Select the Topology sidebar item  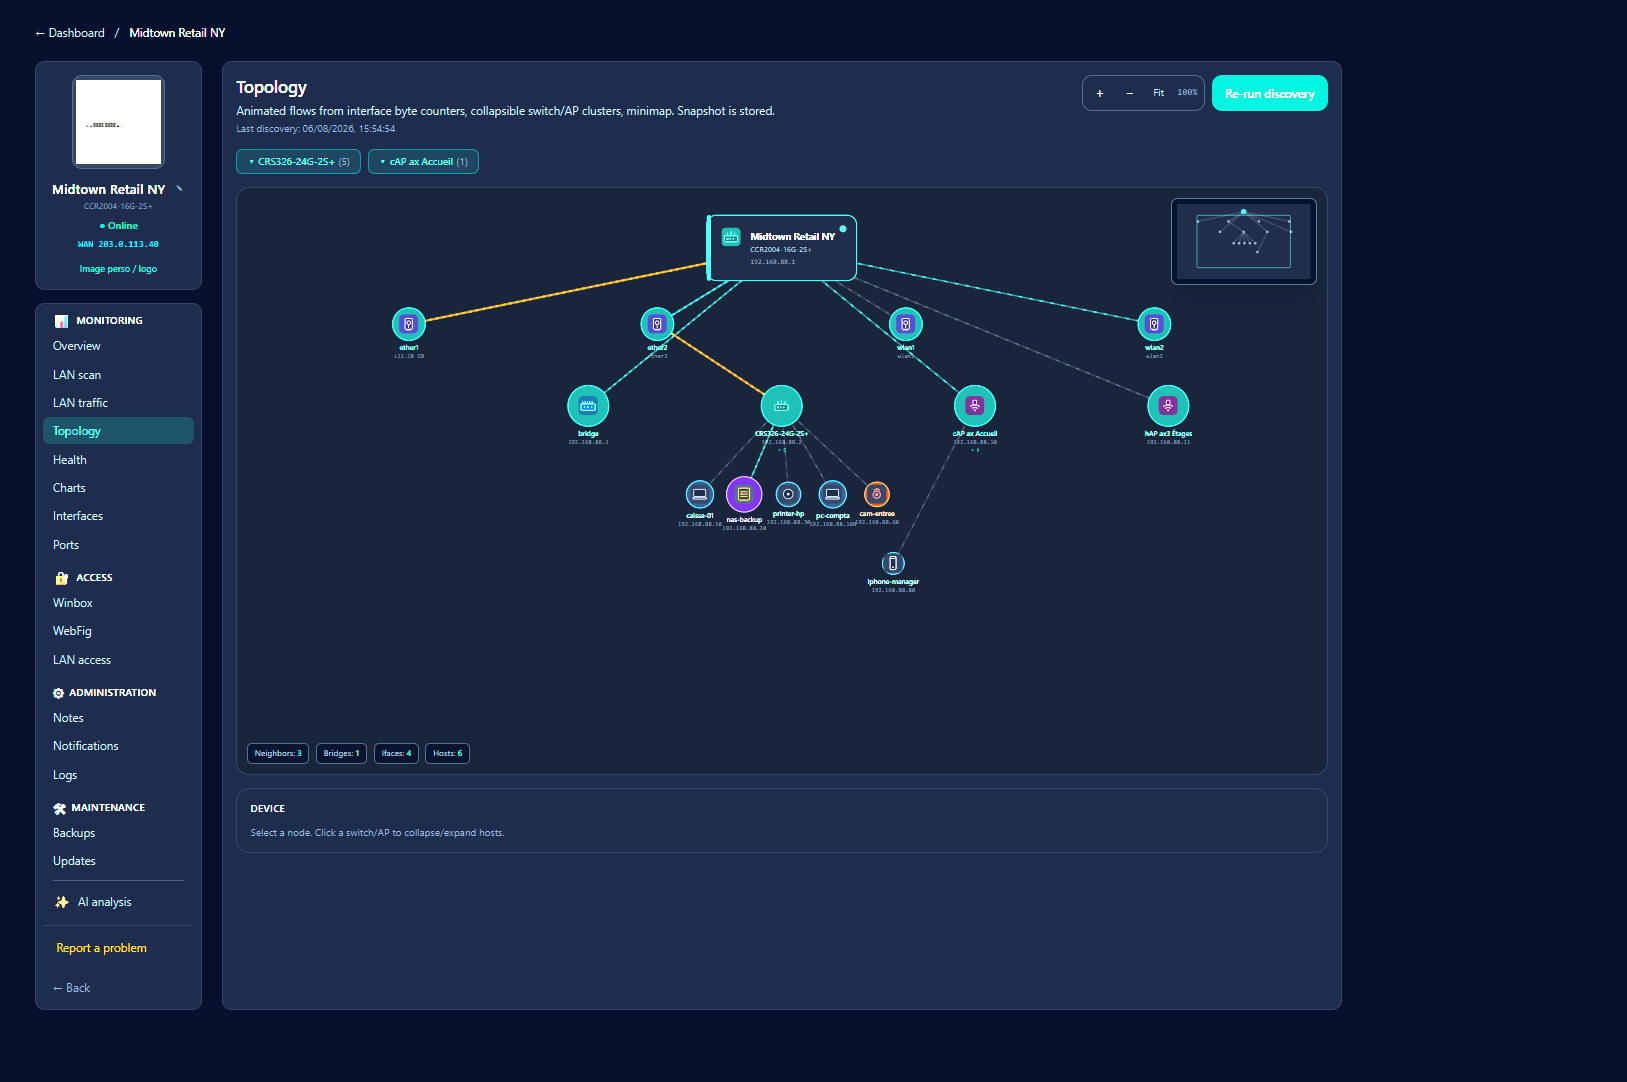(x=118, y=431)
